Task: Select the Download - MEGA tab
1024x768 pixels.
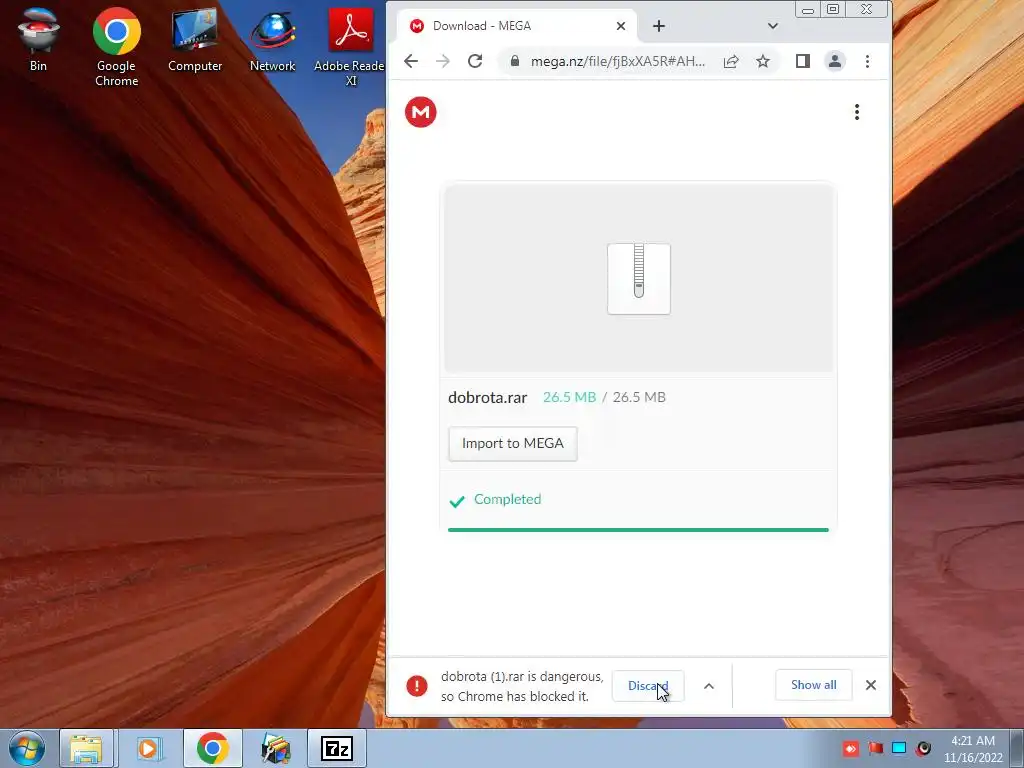Action: pyautogui.click(x=516, y=26)
